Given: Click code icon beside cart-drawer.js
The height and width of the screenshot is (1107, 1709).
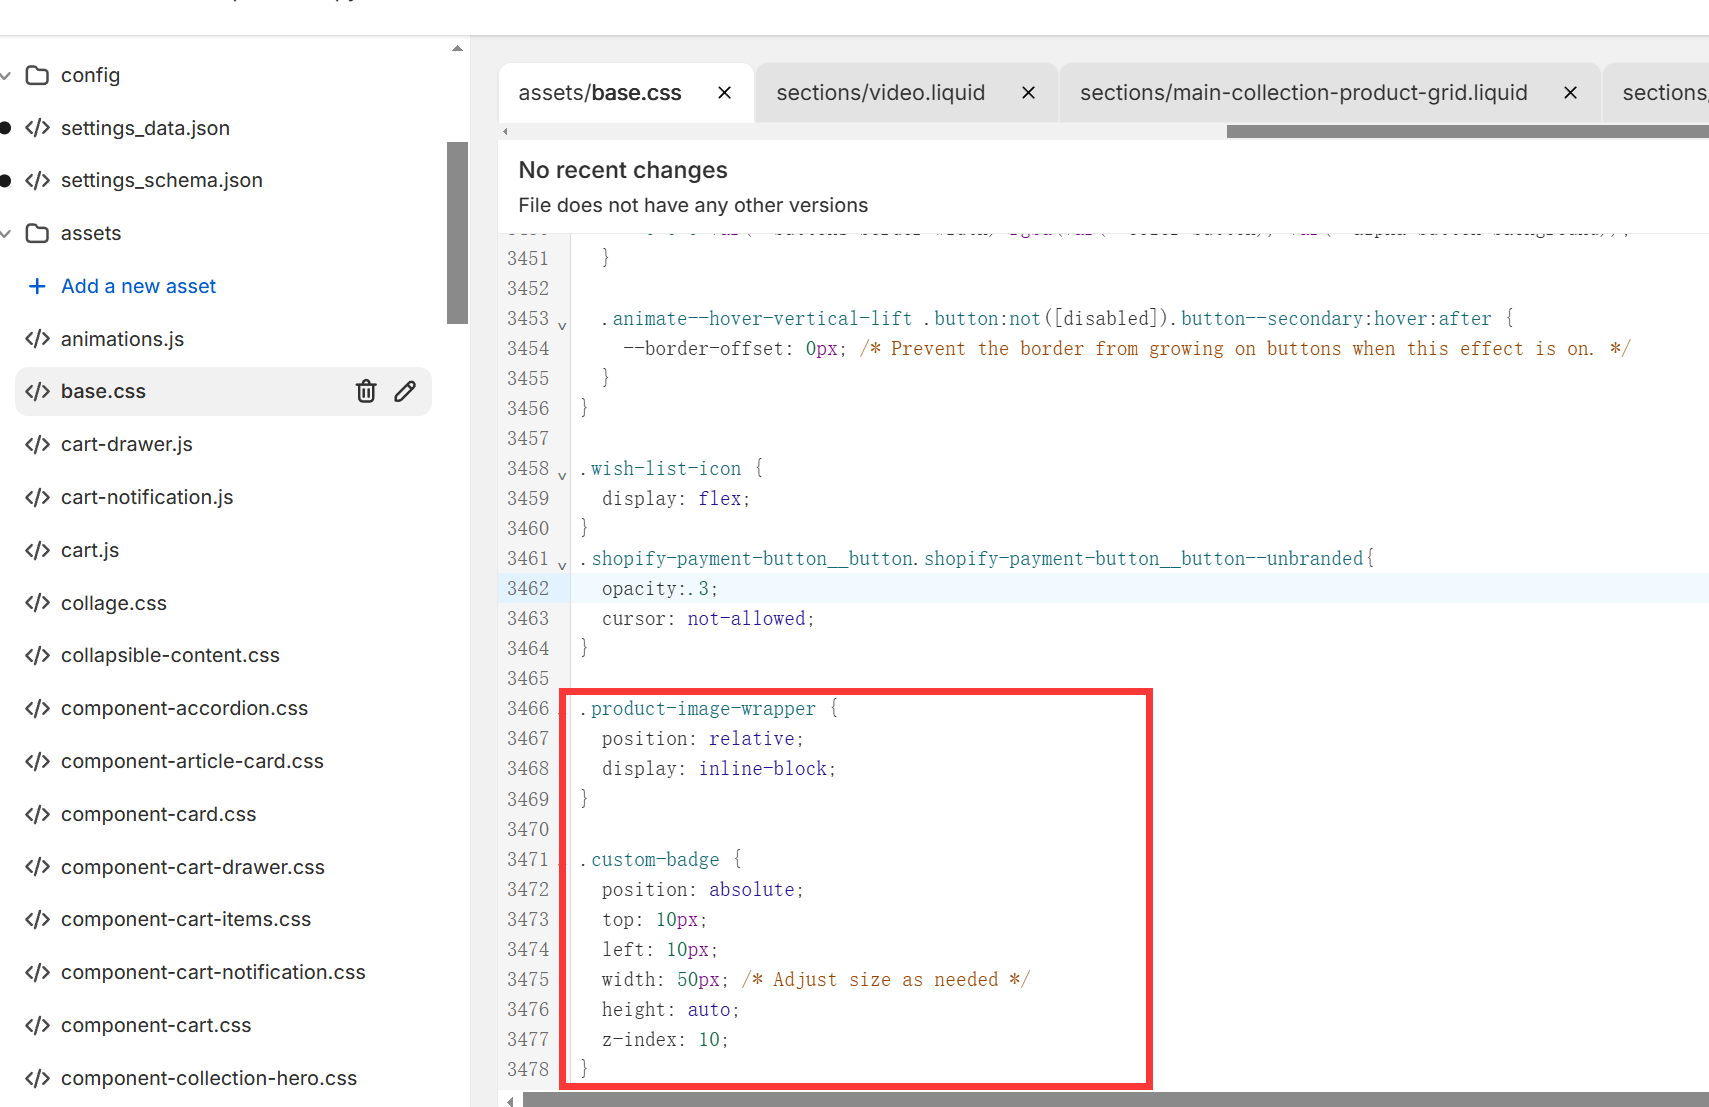Looking at the screenshot, I should pyautogui.click(x=37, y=444).
